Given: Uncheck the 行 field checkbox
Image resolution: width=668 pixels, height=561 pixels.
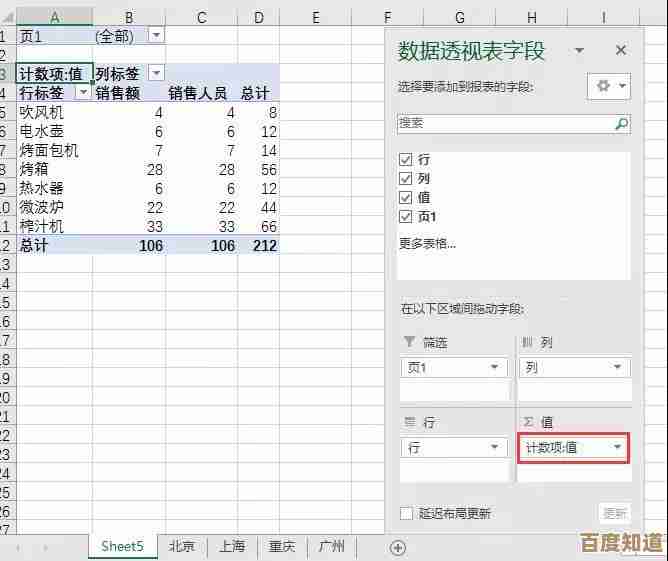Looking at the screenshot, I should [405, 160].
